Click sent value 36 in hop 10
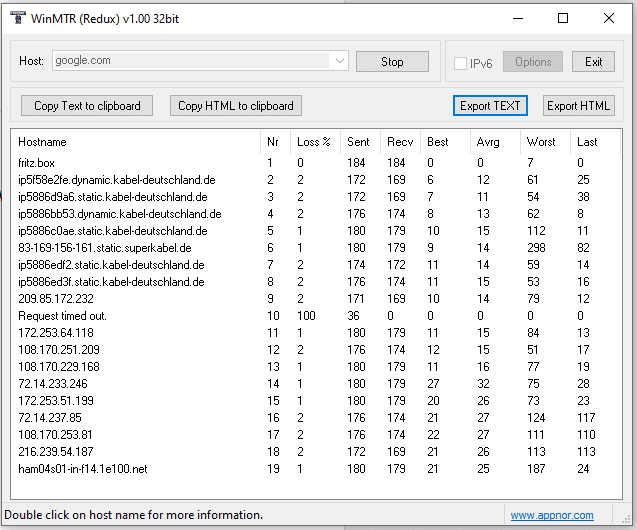Screen dimensions: 637x530 tap(353, 316)
